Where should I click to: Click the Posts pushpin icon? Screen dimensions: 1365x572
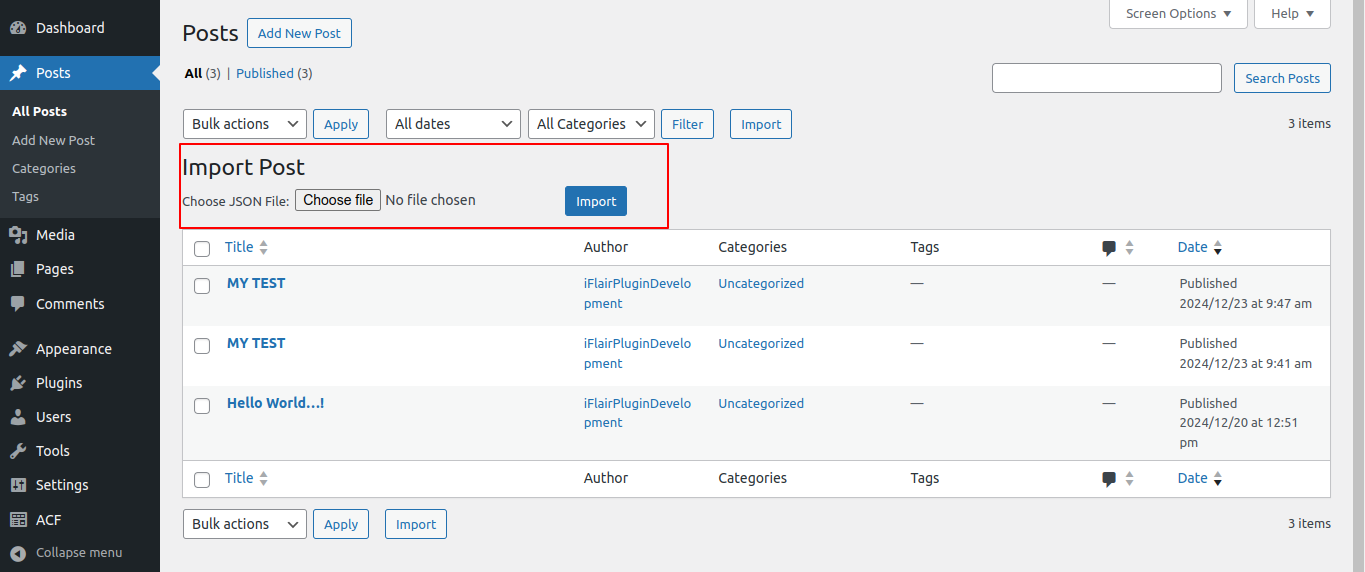[x=18, y=73]
